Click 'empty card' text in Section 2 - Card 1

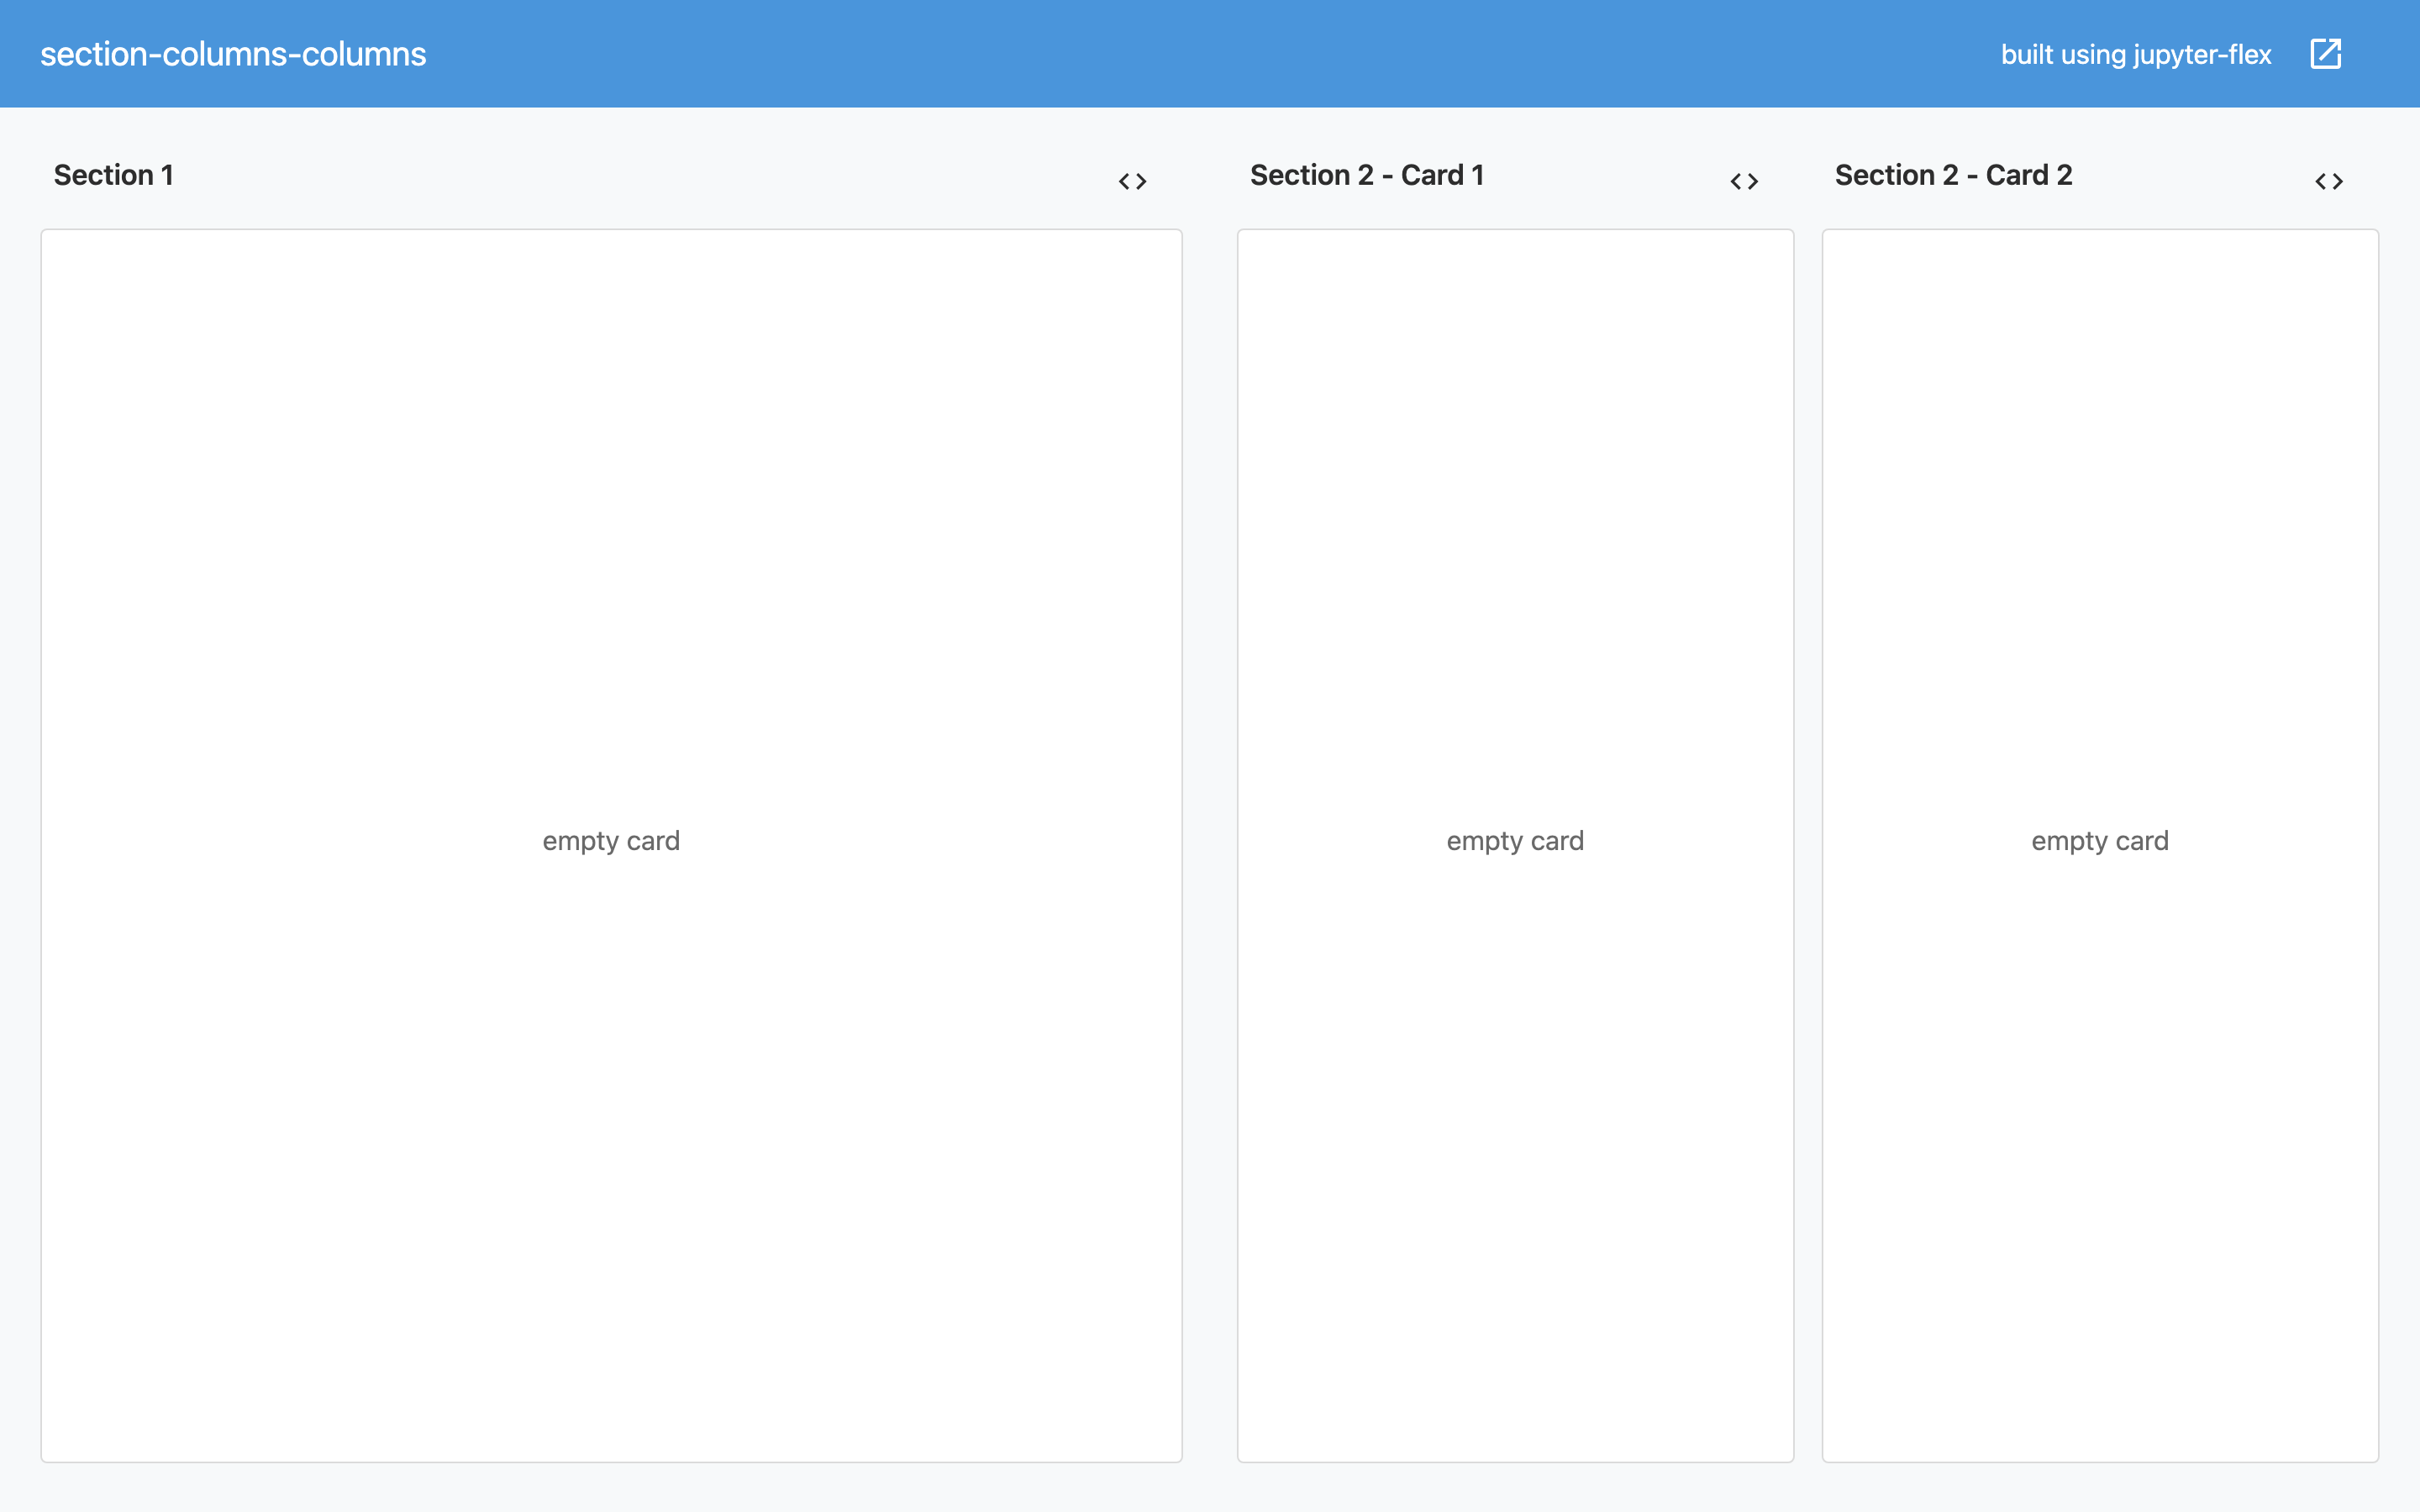pos(1515,841)
